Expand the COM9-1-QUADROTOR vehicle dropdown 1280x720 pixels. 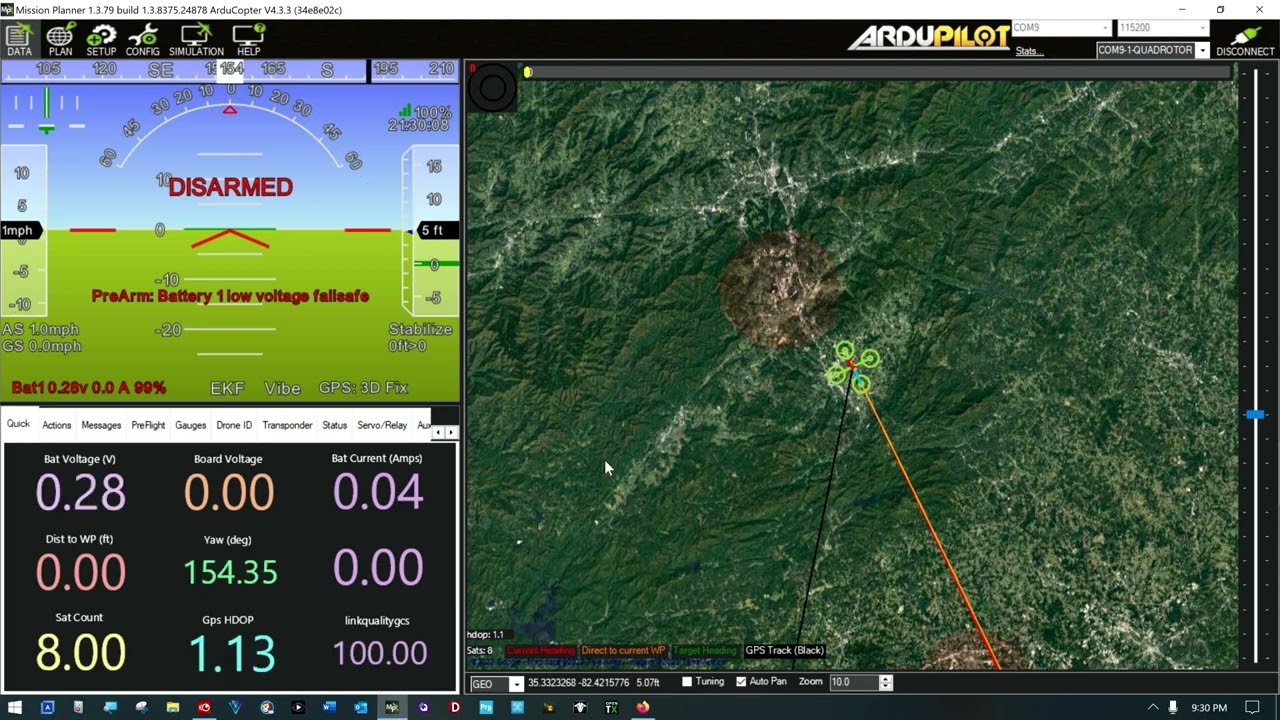(x=1202, y=50)
